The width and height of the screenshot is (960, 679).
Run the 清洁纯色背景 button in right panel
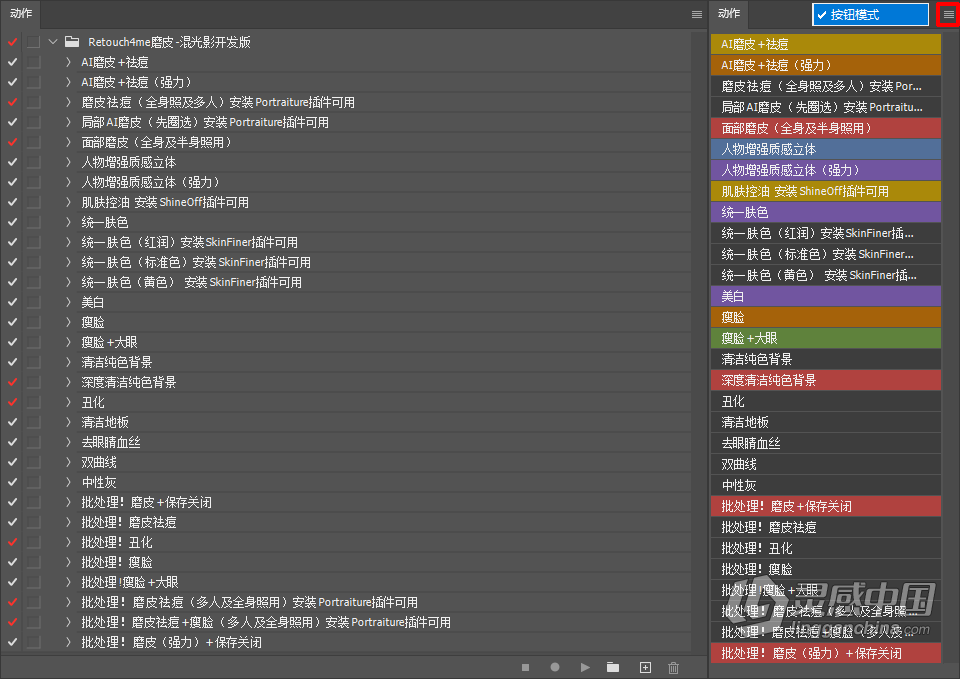pyautogui.click(x=826, y=359)
